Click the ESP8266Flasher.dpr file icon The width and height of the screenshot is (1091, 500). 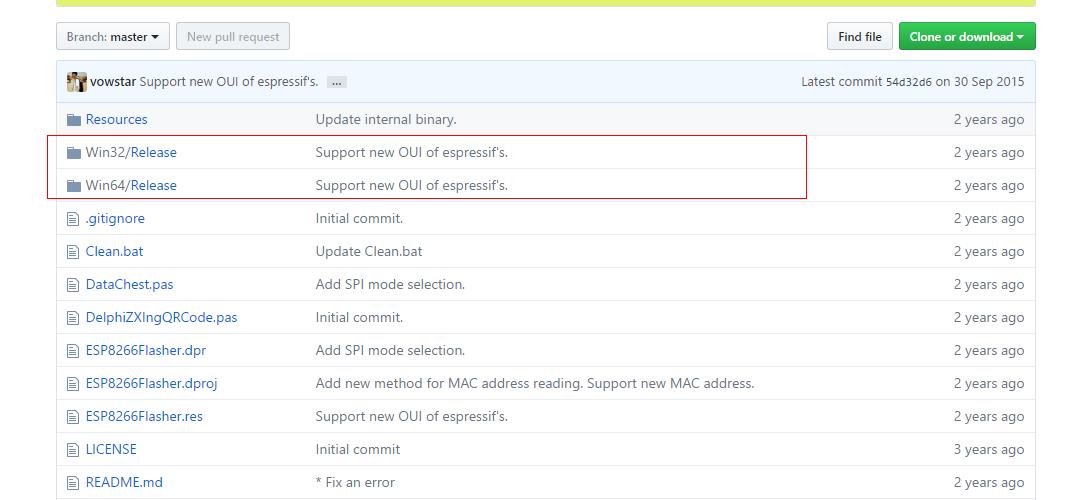(73, 351)
